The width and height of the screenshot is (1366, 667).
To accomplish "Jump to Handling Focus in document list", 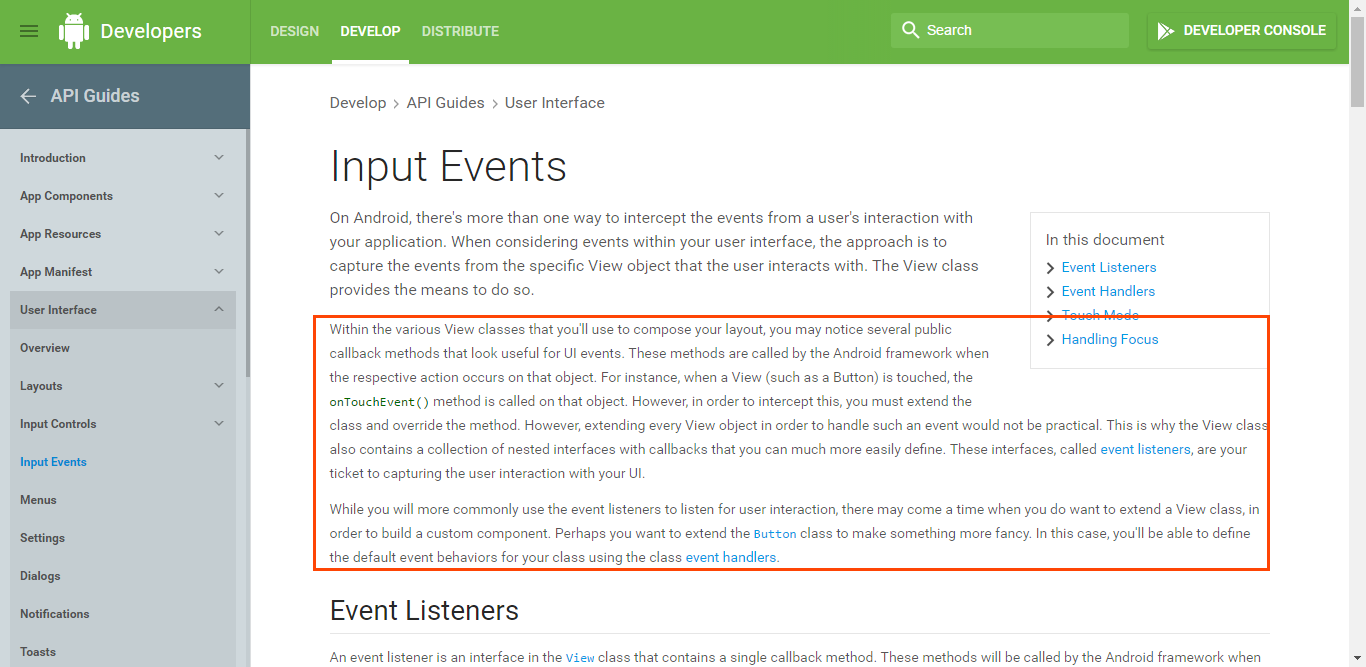I will (1110, 339).
